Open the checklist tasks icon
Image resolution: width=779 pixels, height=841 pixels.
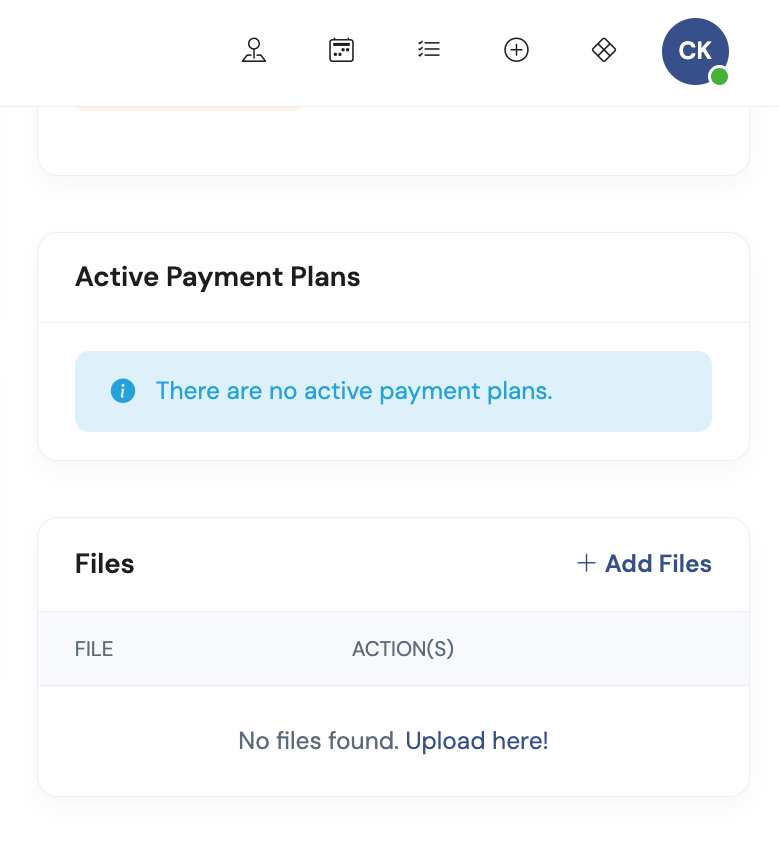coord(429,49)
